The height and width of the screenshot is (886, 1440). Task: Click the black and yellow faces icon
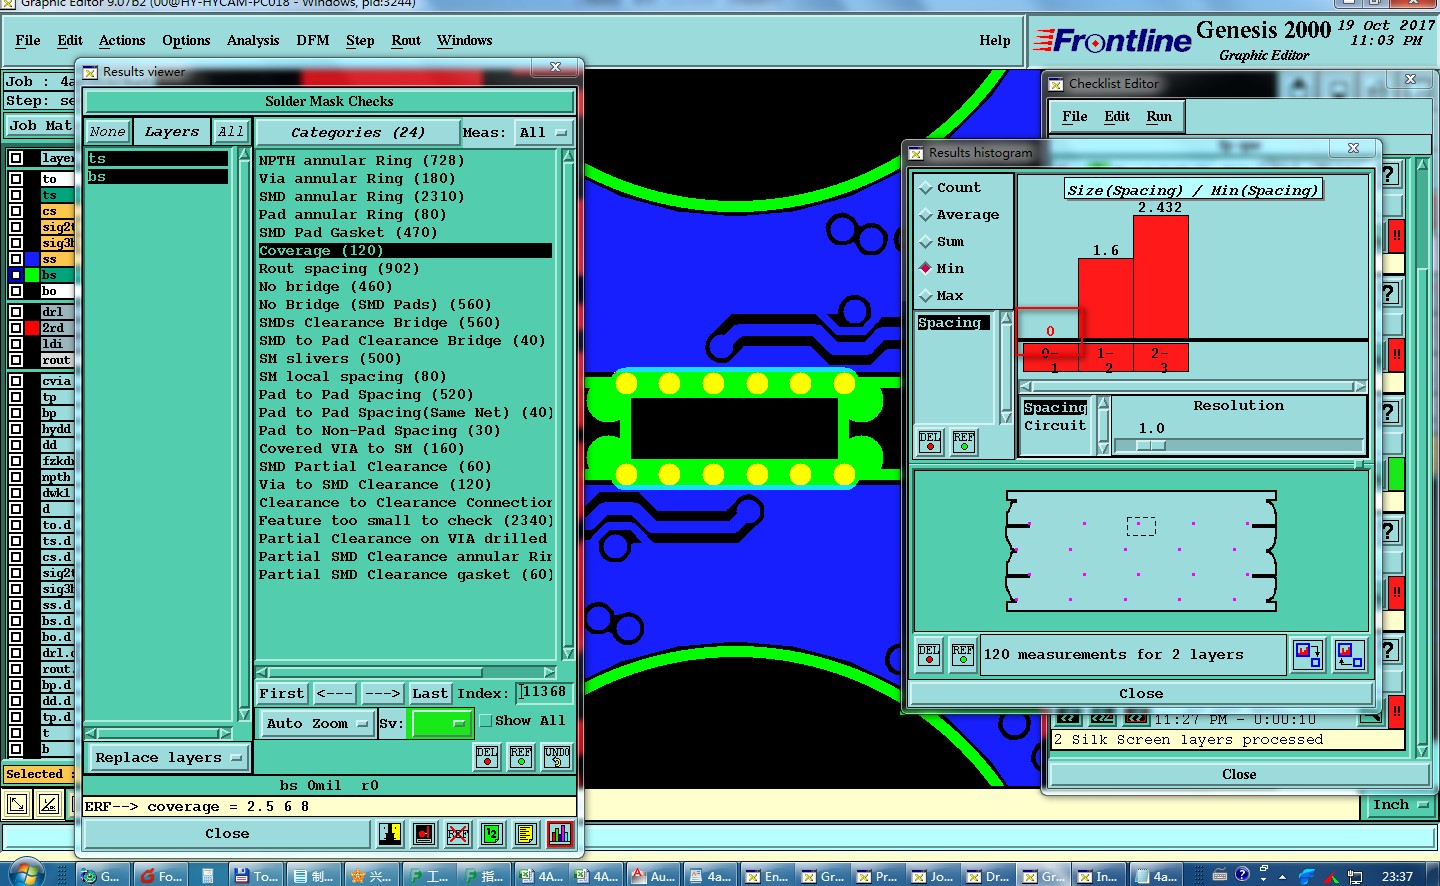point(390,833)
